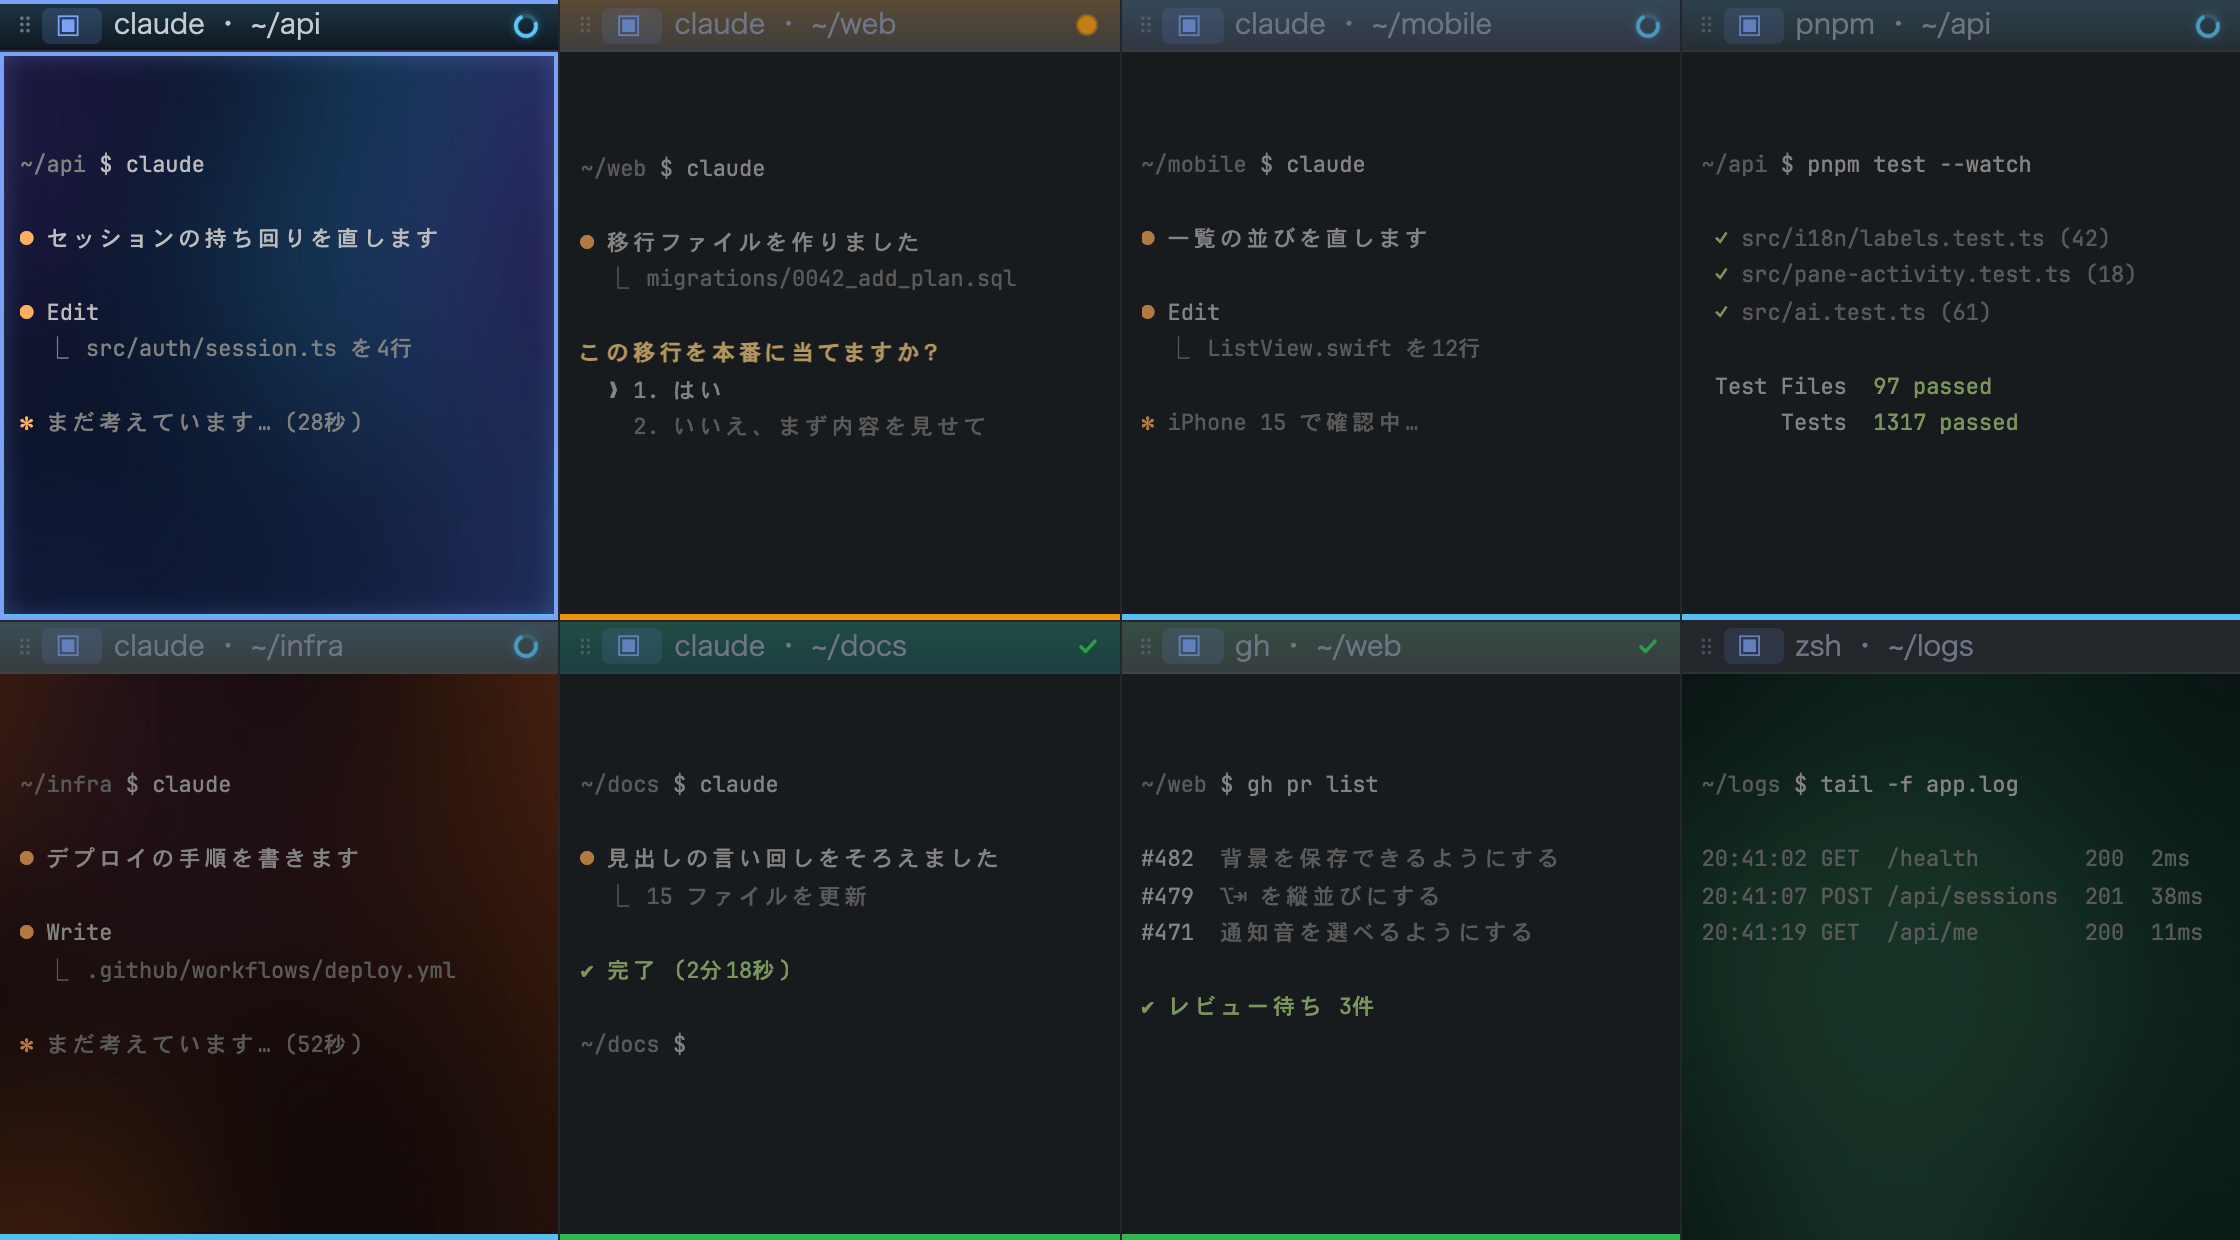Click PR #479 を縦並びにする
The width and height of the screenshot is (2240, 1240).
click(1291, 896)
